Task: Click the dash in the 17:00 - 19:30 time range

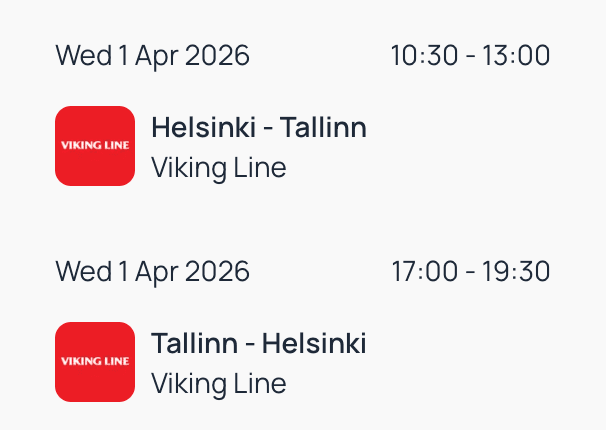Action: (x=470, y=272)
